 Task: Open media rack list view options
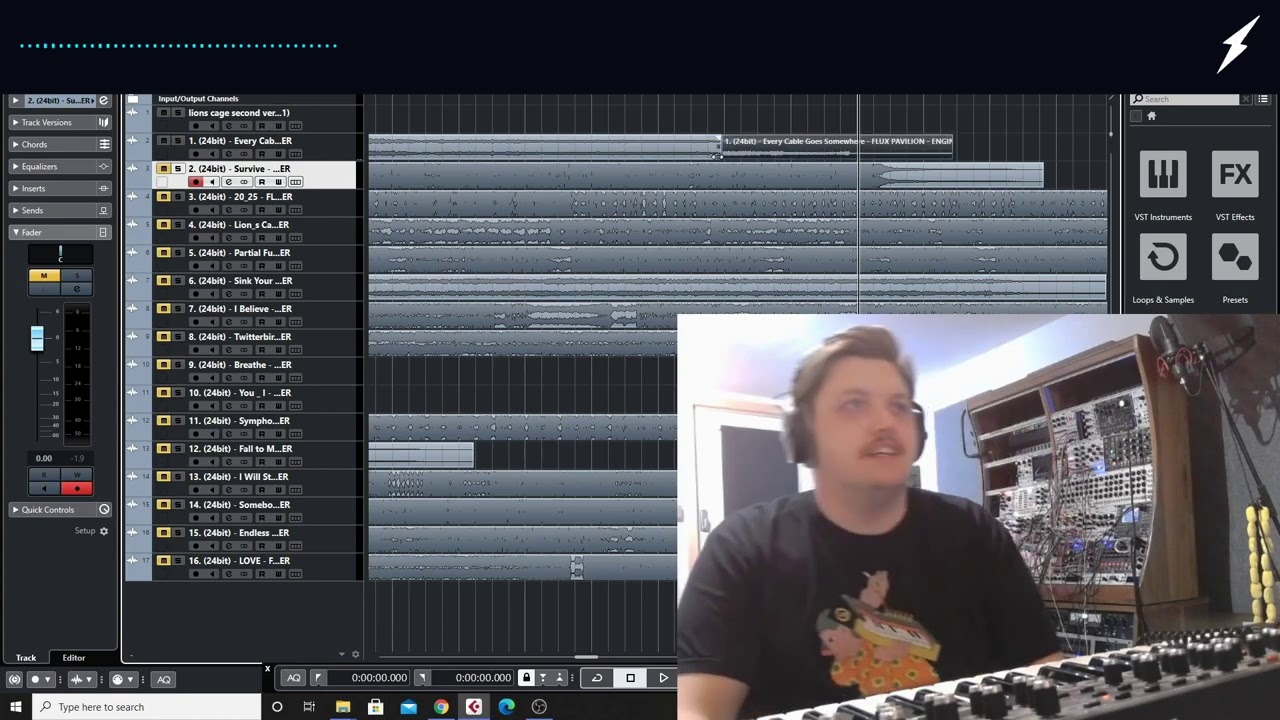click(1263, 99)
